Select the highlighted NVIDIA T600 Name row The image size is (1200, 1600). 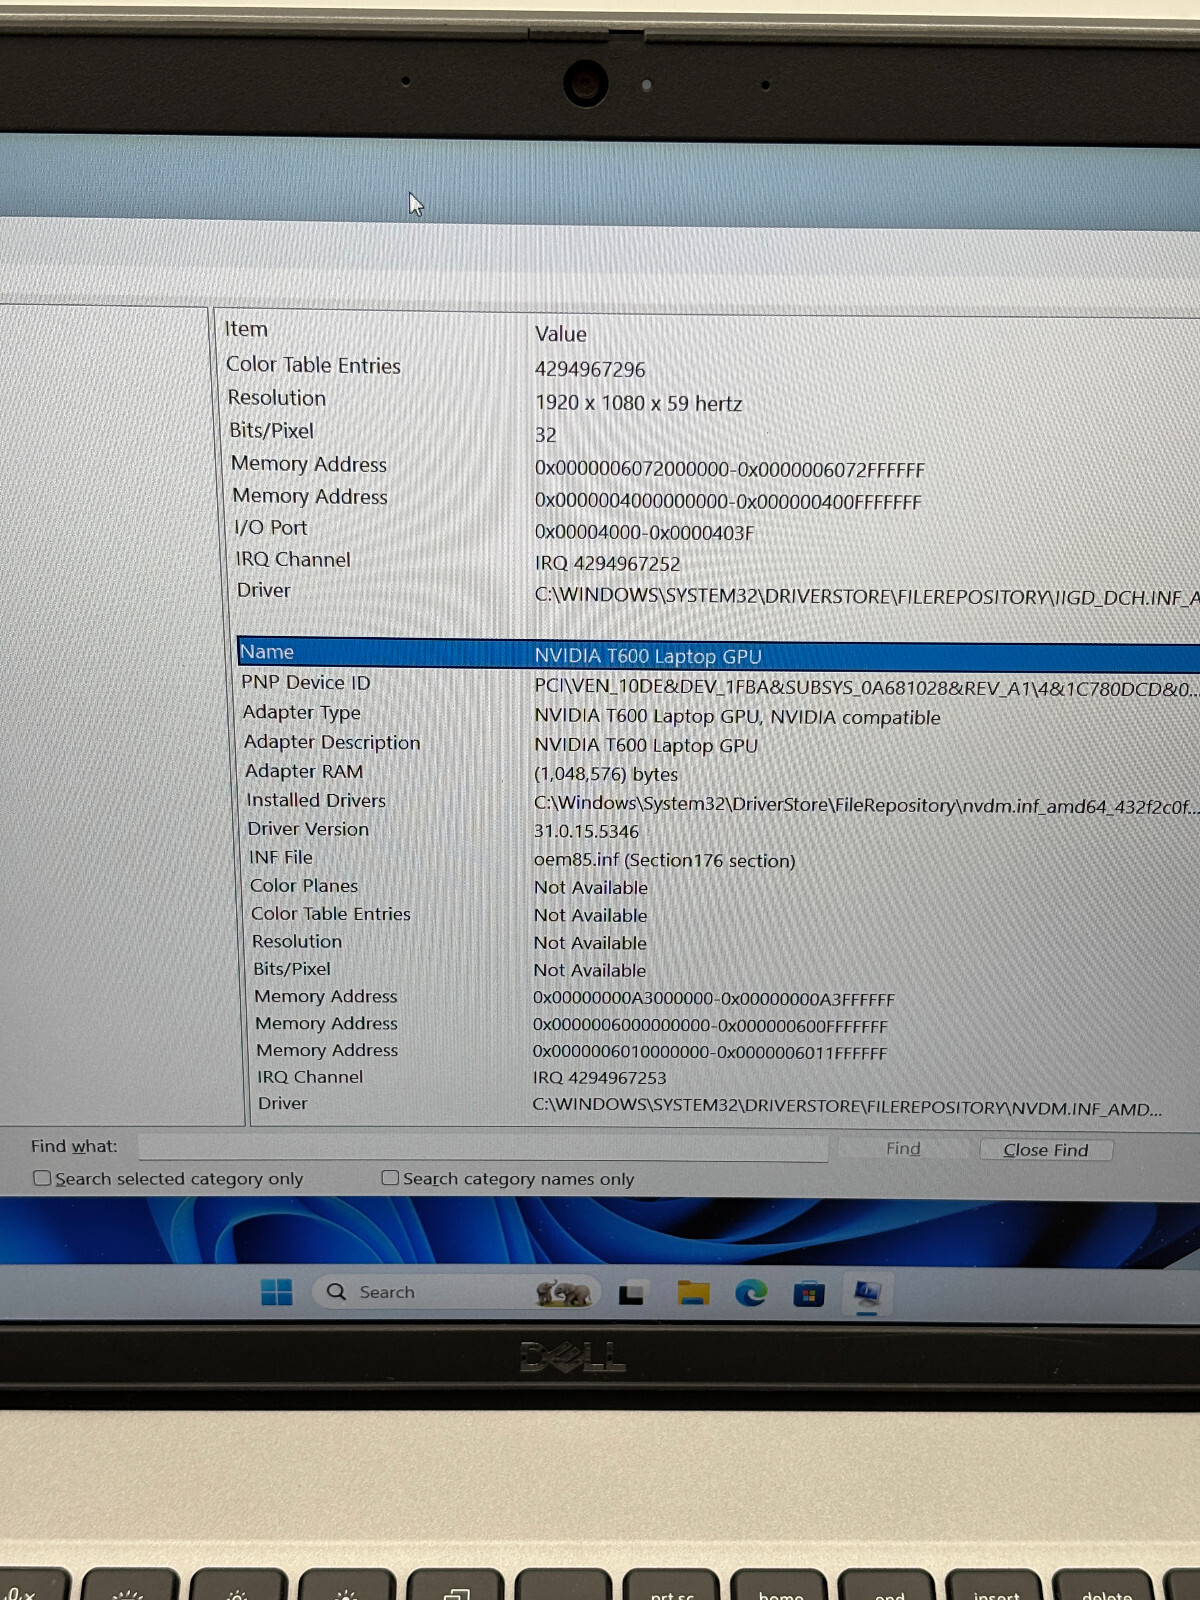(648, 656)
